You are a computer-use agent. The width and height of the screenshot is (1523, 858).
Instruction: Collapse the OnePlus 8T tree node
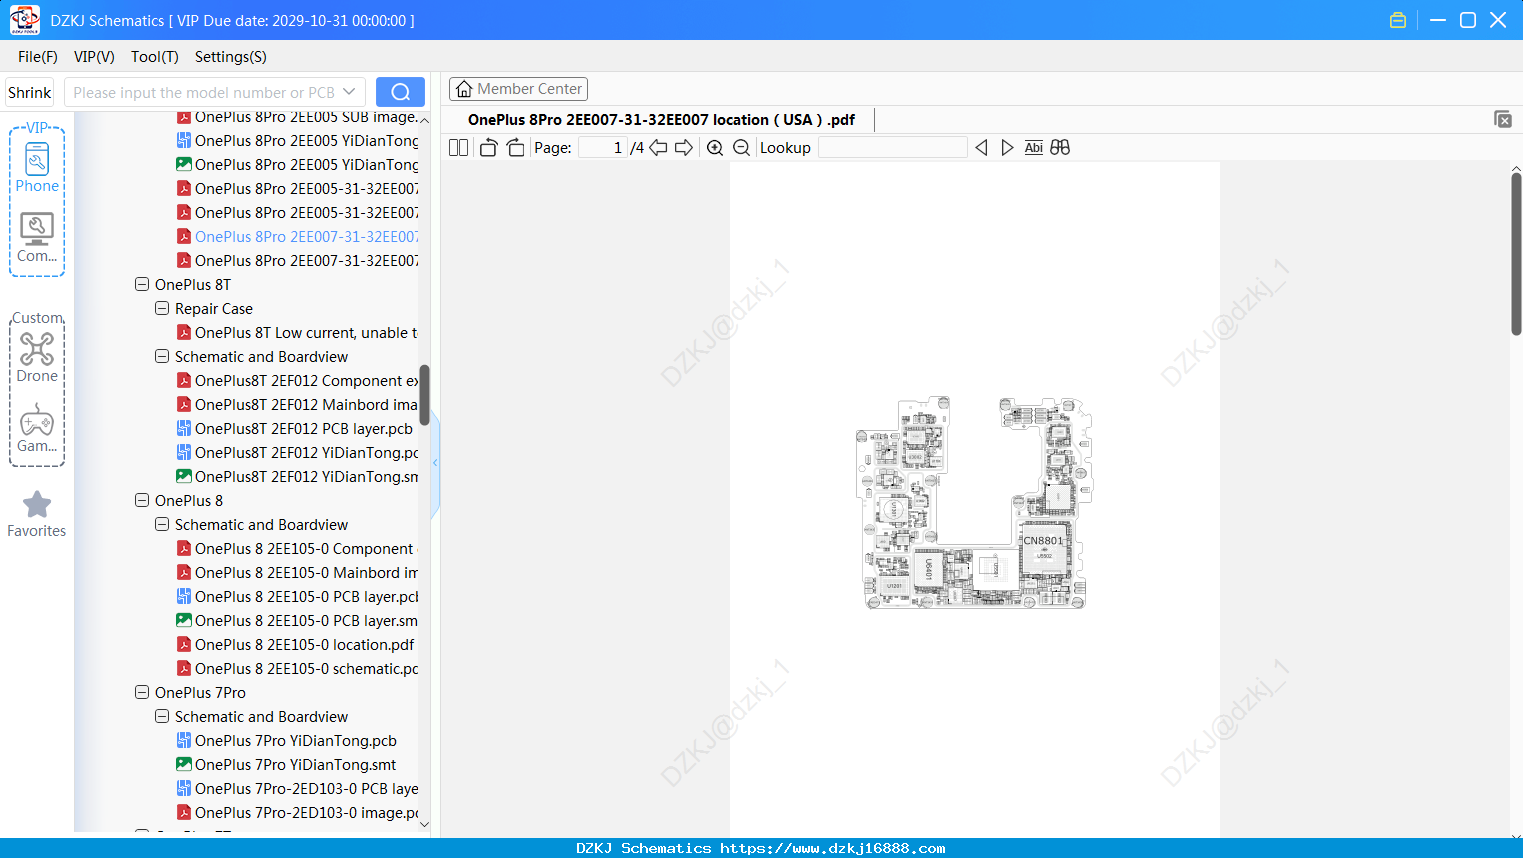coord(142,284)
